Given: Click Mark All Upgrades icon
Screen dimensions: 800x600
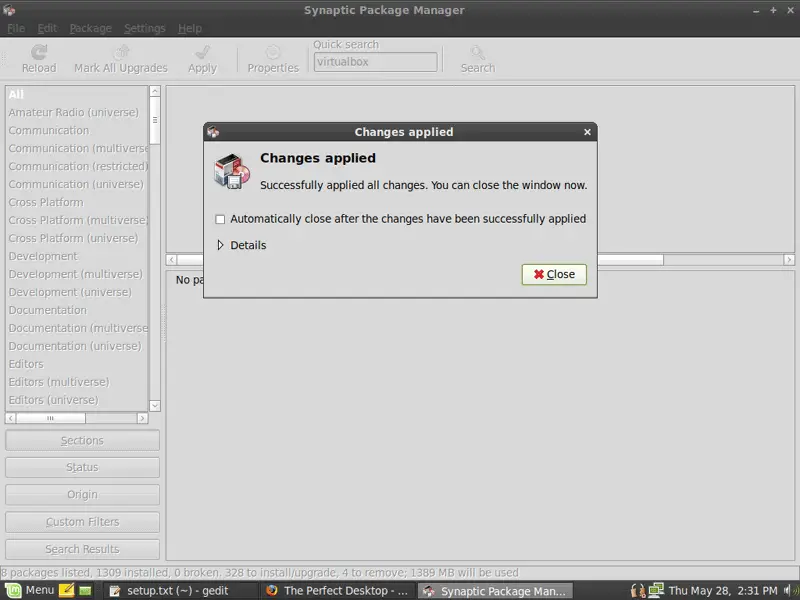Looking at the screenshot, I should pos(121,52).
